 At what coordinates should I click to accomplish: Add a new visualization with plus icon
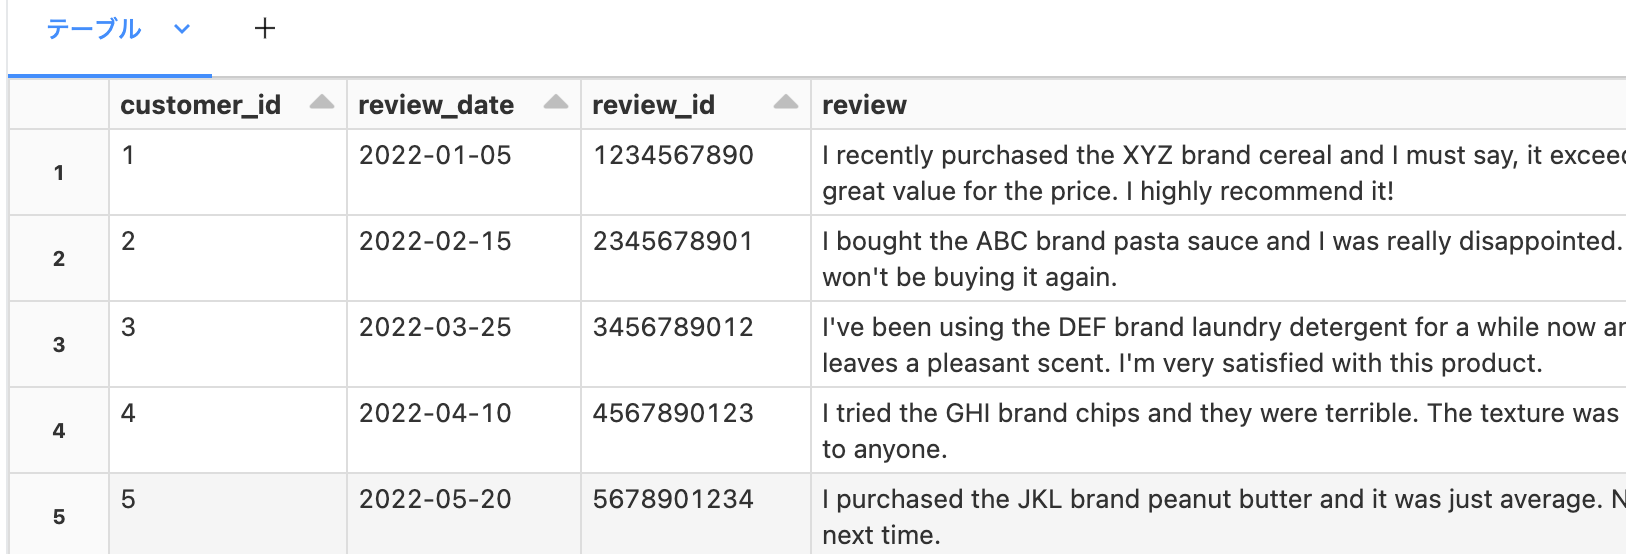265,29
